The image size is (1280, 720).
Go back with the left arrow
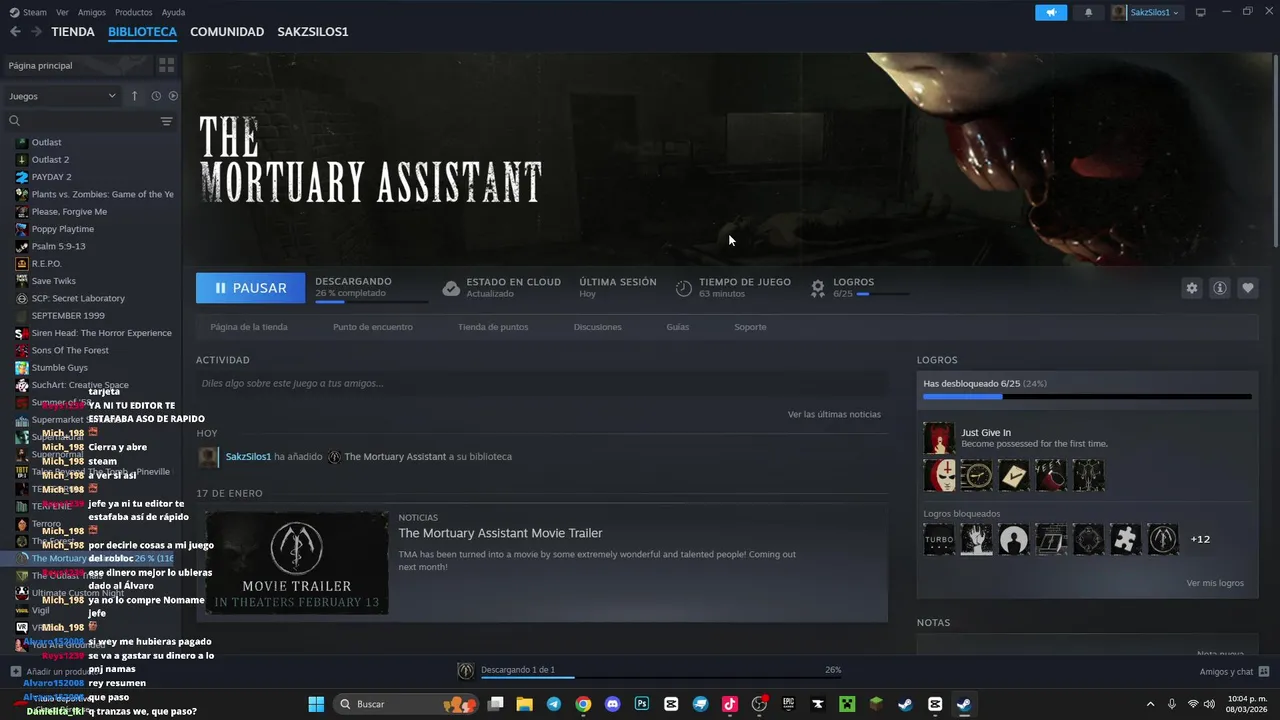[x=15, y=32]
